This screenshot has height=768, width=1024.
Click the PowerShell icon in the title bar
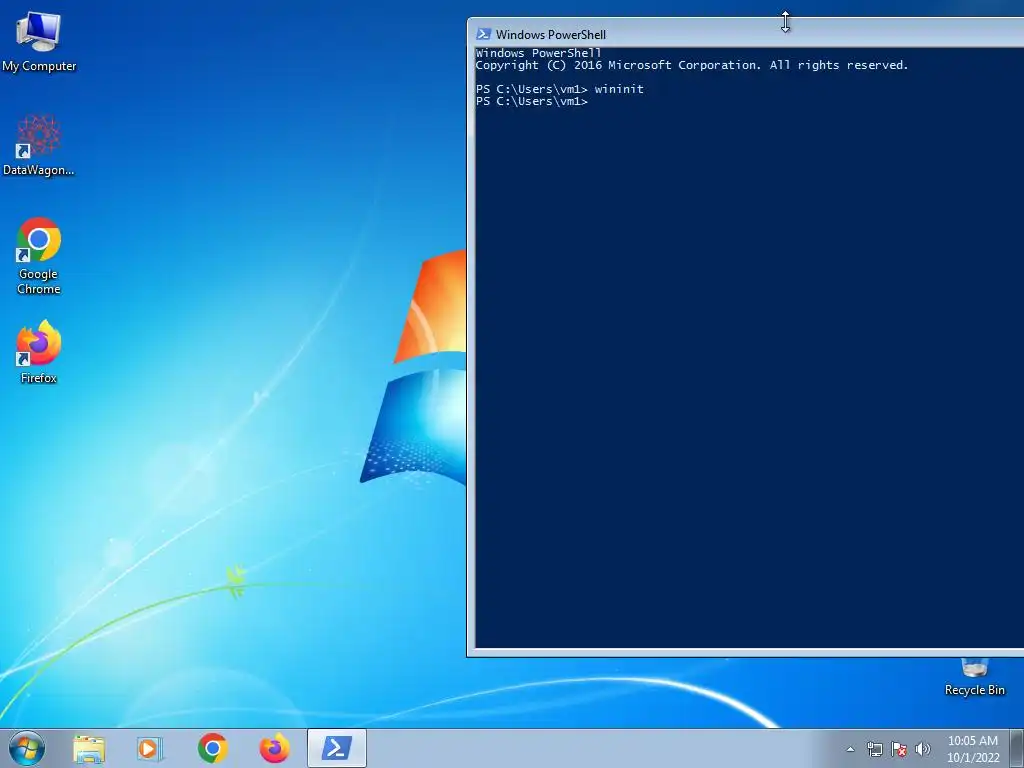point(483,34)
